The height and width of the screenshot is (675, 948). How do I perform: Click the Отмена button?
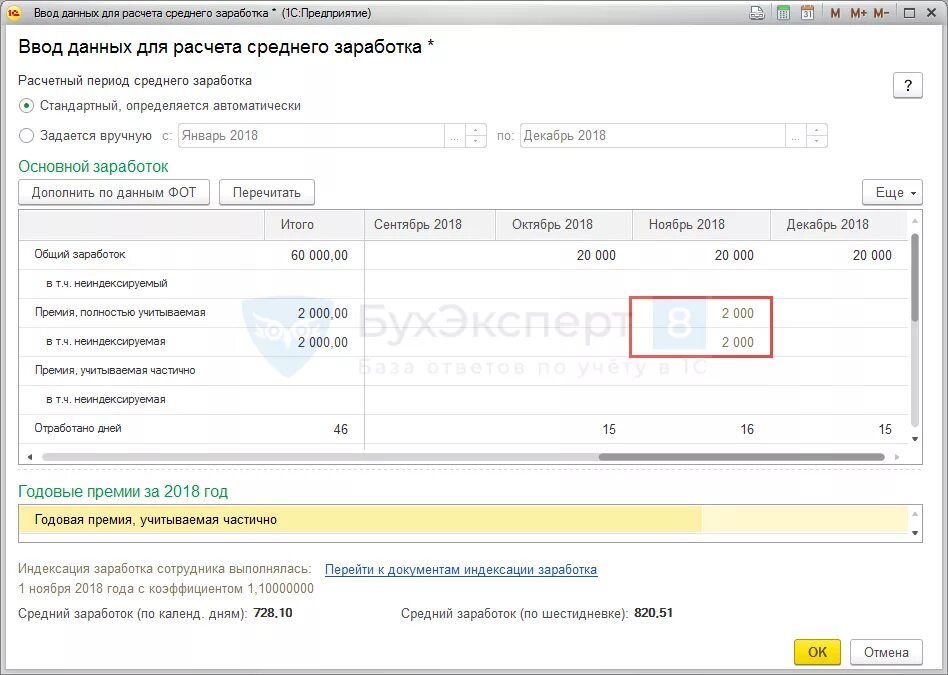click(886, 652)
